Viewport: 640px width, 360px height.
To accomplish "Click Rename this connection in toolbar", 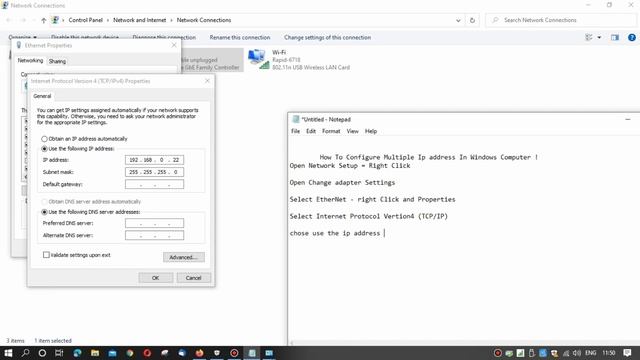I will tap(240, 38).
